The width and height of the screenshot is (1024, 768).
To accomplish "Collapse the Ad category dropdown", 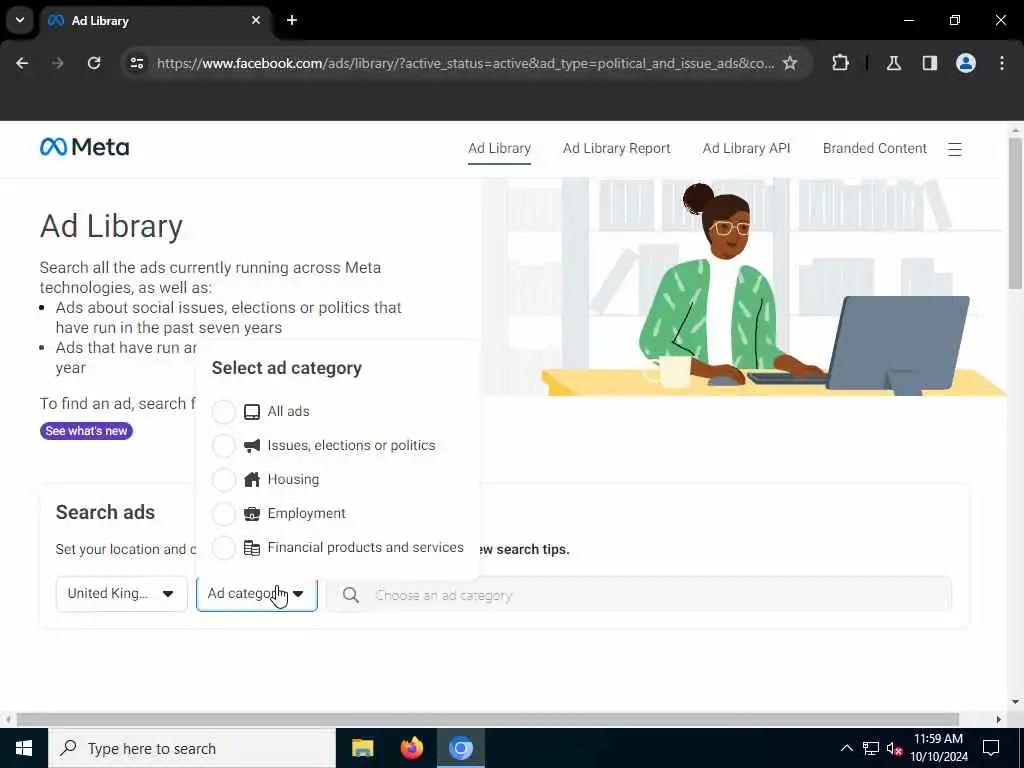I will (x=257, y=594).
